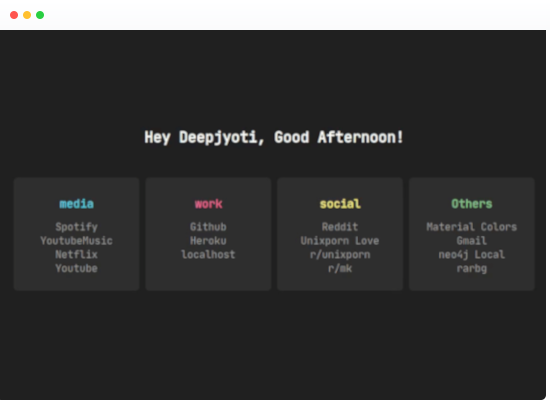Open Reddit under social
The height and width of the screenshot is (400, 550).
click(x=340, y=227)
